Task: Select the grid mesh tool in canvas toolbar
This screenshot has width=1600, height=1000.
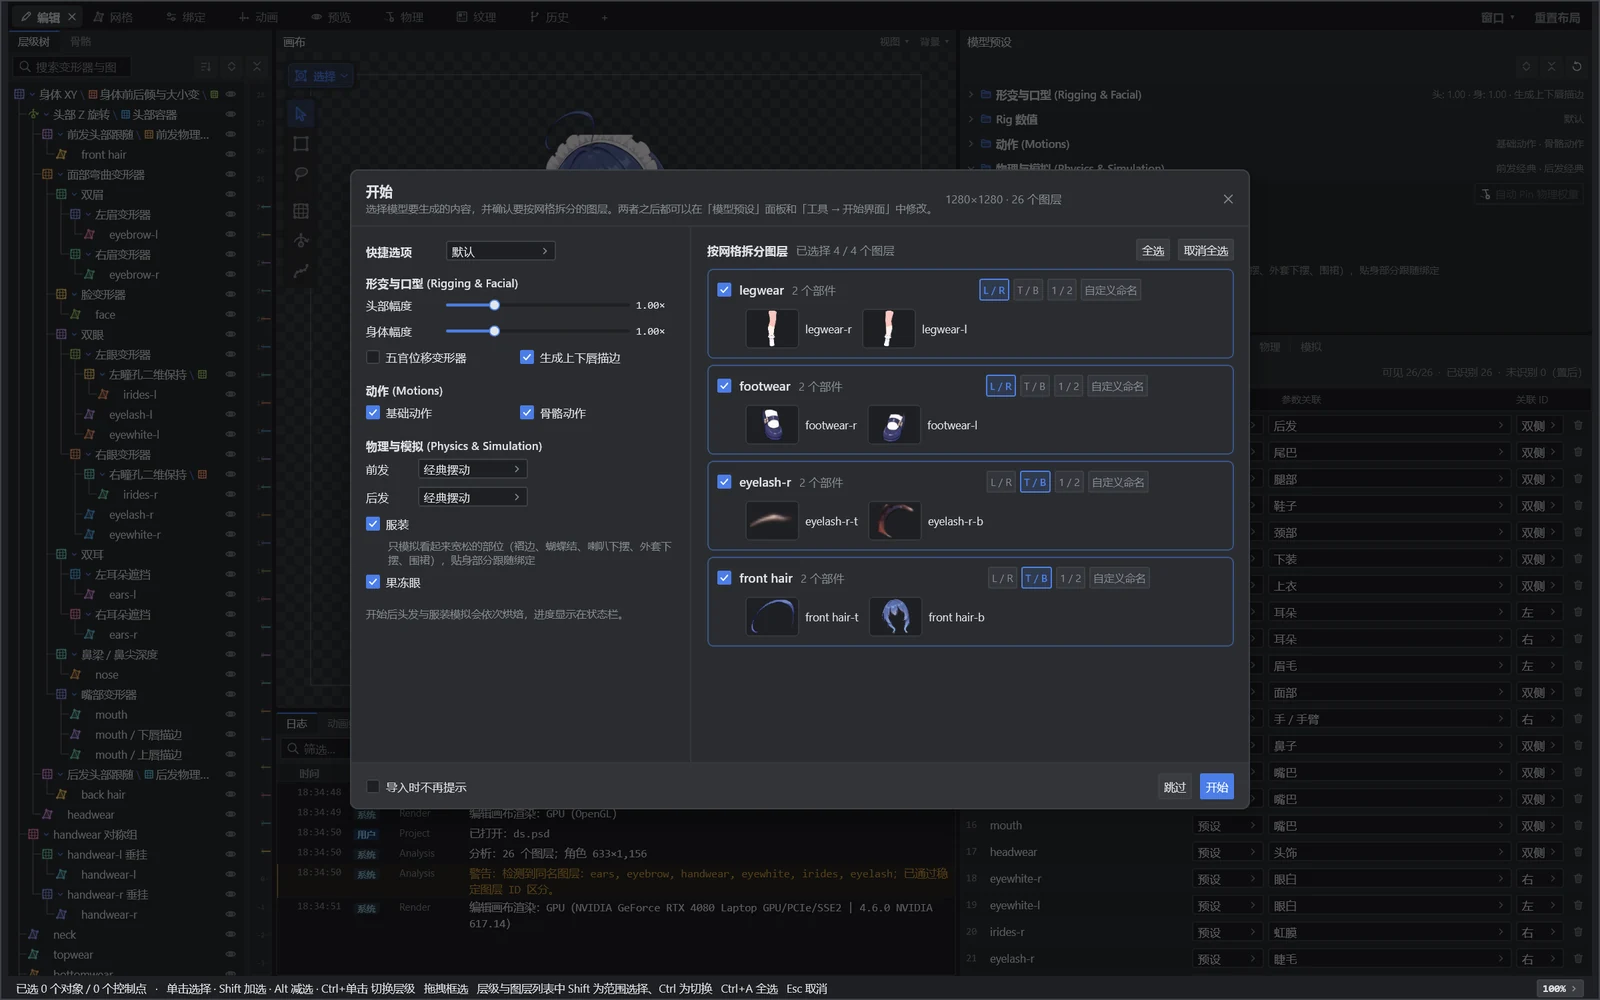Action: click(x=301, y=211)
